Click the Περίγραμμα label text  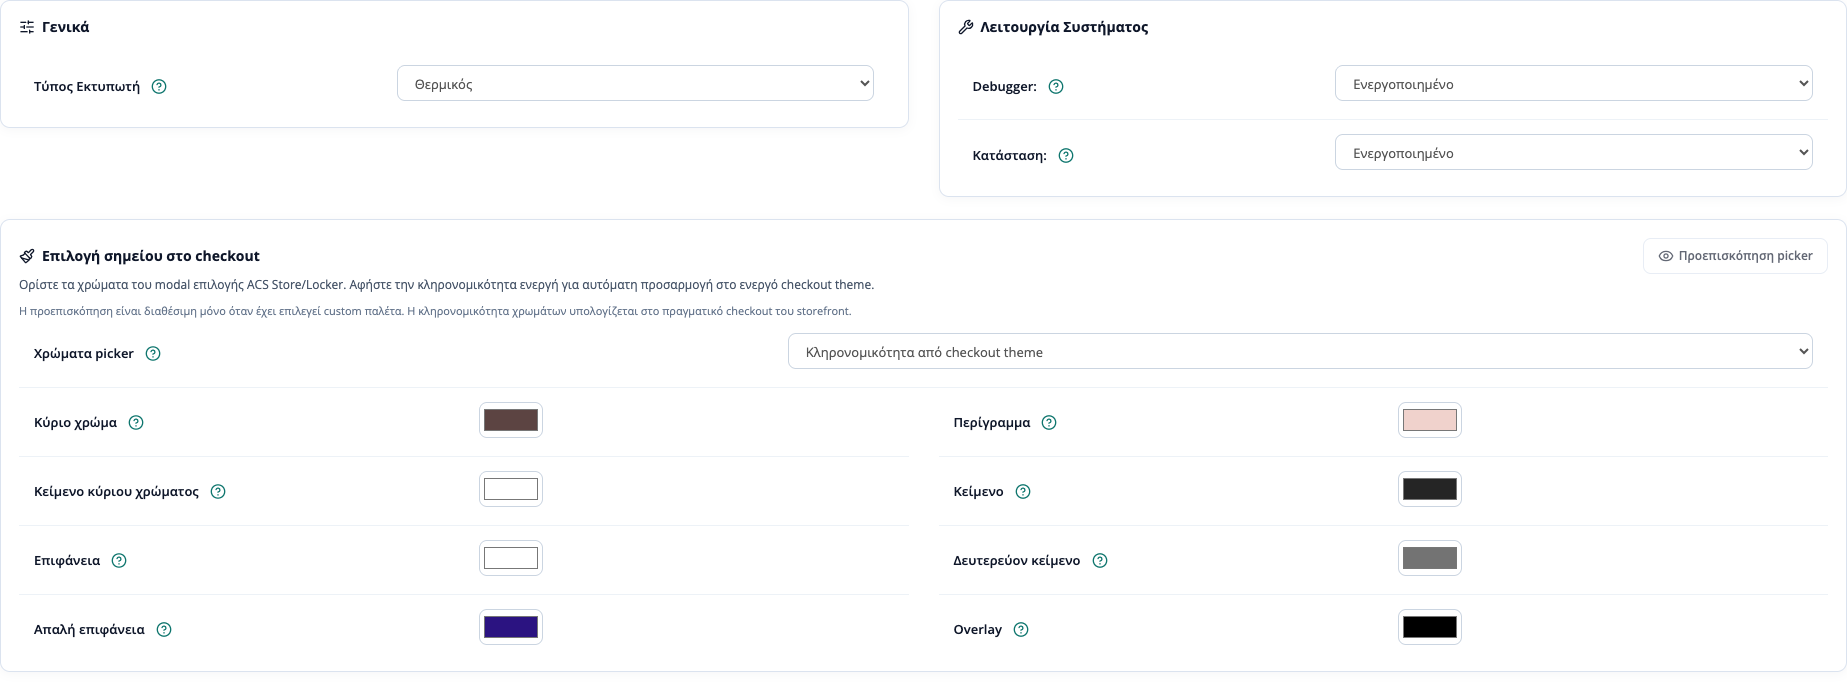[x=991, y=423]
